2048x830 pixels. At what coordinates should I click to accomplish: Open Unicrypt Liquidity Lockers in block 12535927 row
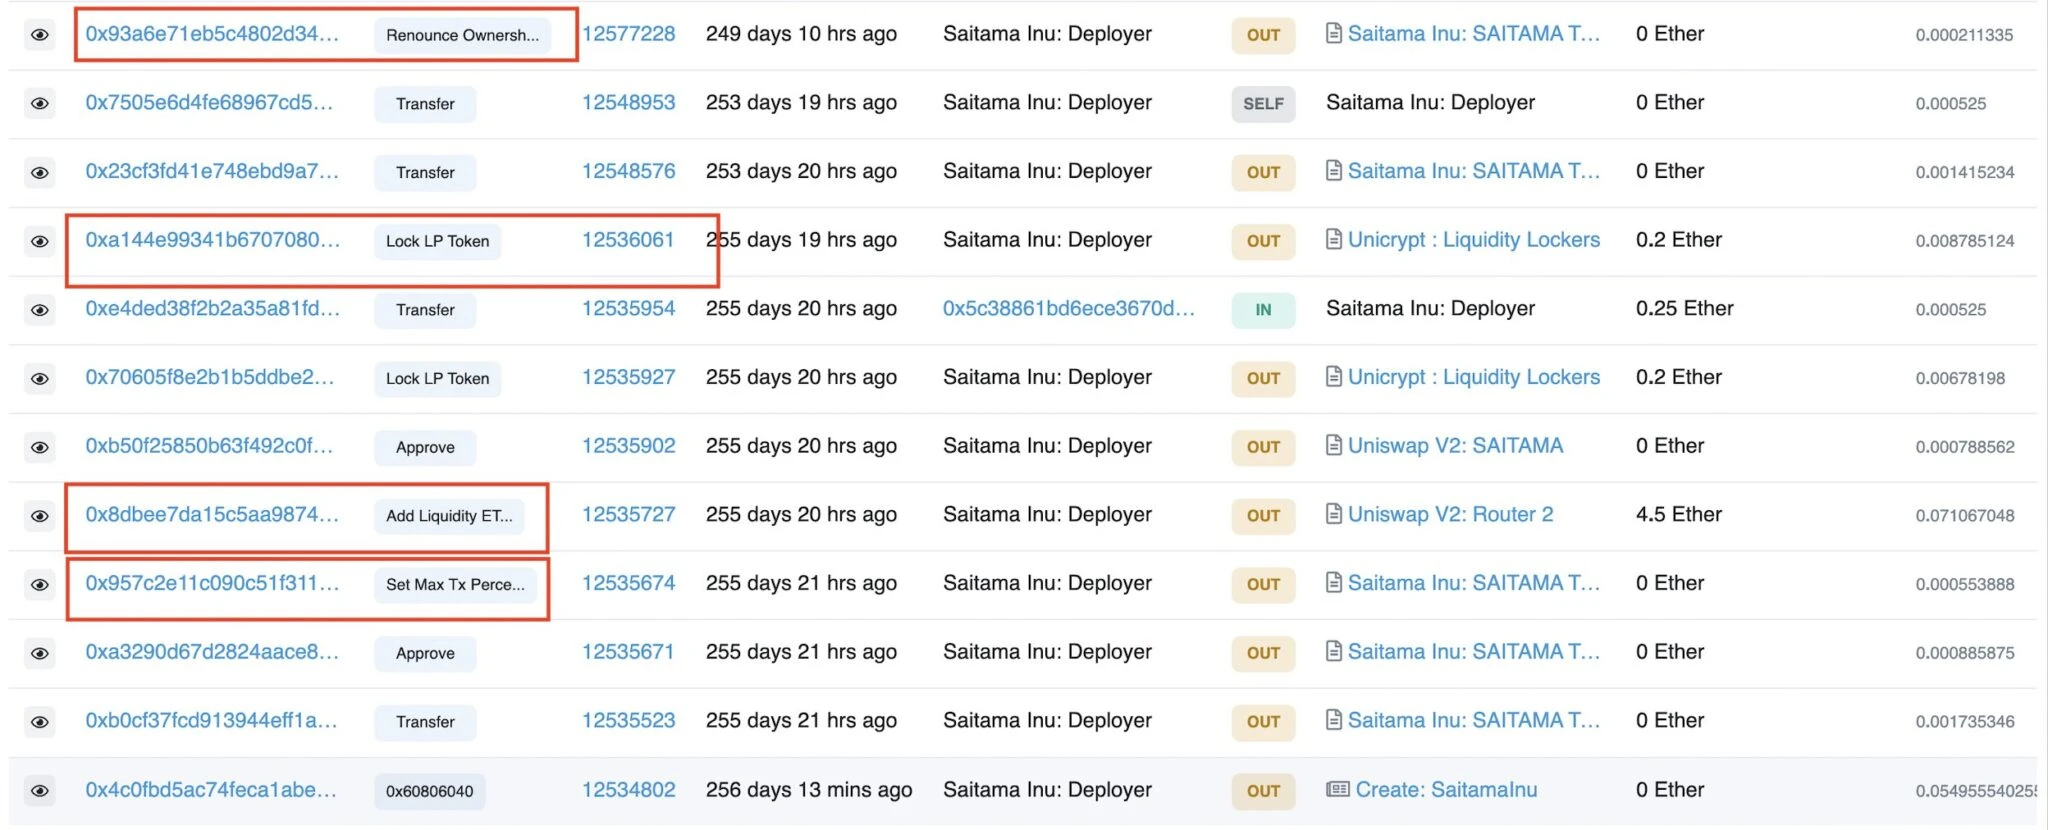pos(1474,377)
